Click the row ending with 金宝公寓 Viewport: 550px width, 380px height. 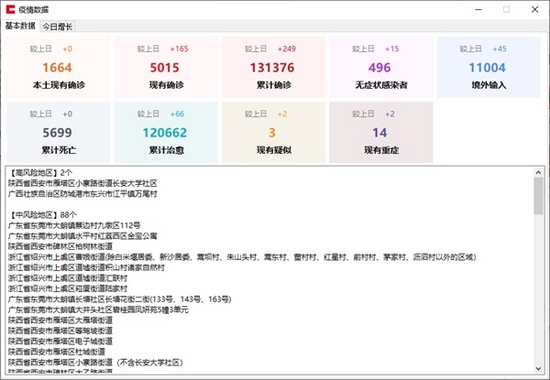coord(83,236)
